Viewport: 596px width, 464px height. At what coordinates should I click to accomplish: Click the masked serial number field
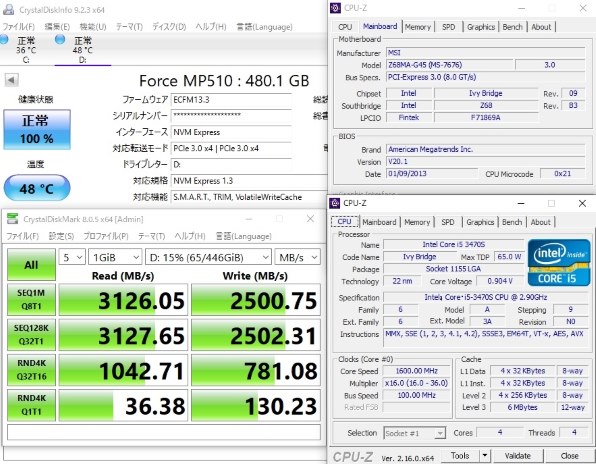tap(231, 116)
